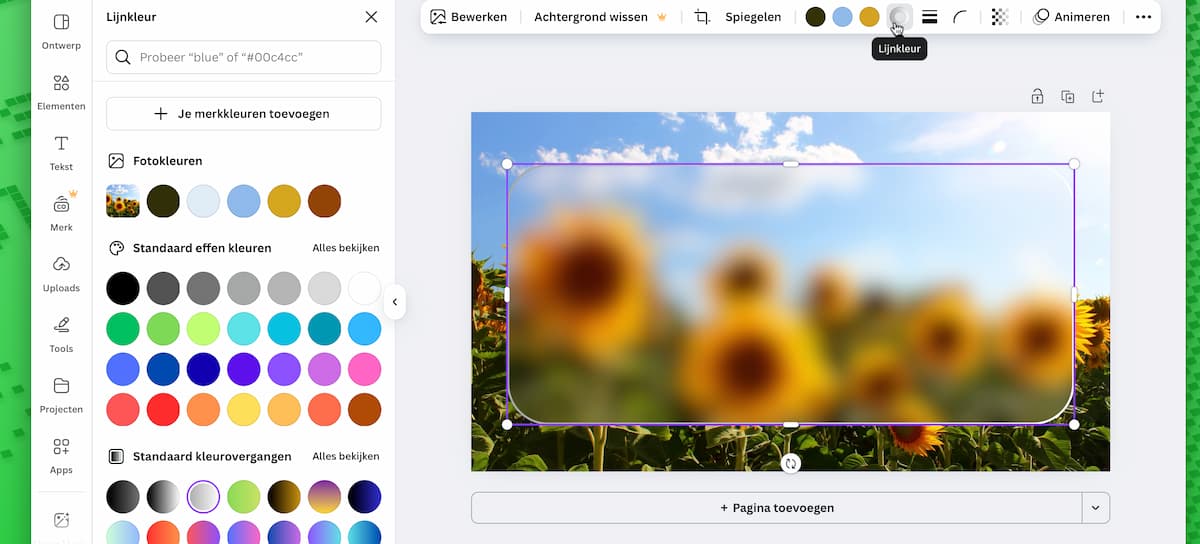This screenshot has height=544, width=1200.
Task: Click the Animeren button in toolbar
Action: pos(1071,17)
